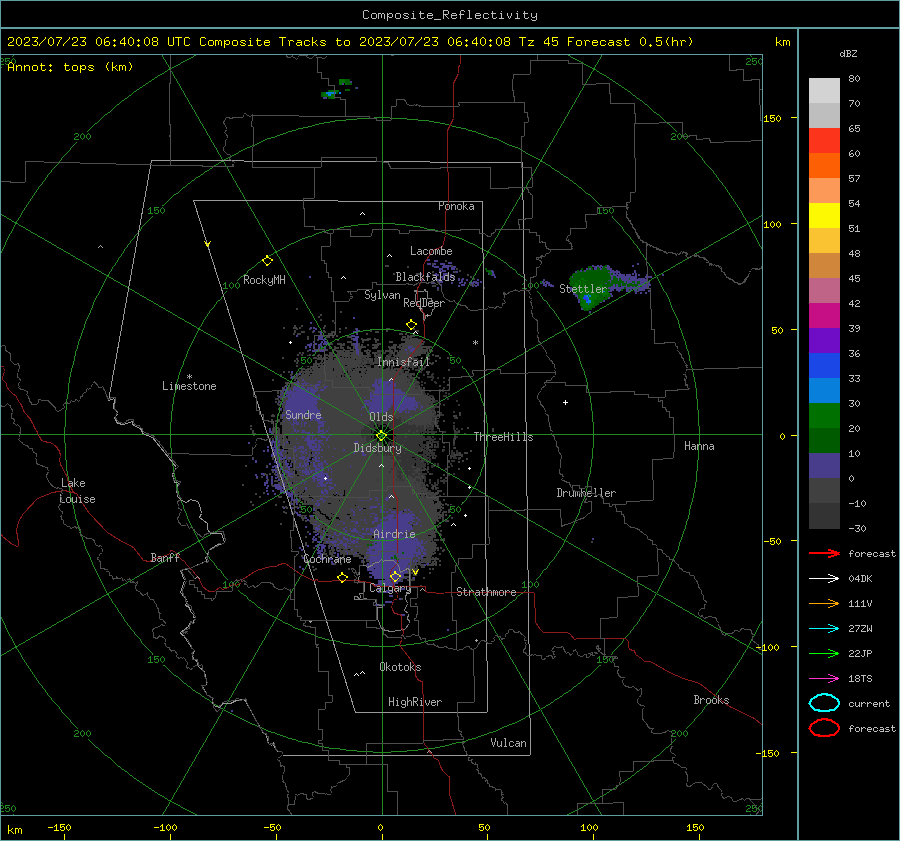The width and height of the screenshot is (900, 841).
Task: Click the red forecast ellipse icon
Action: (x=824, y=728)
